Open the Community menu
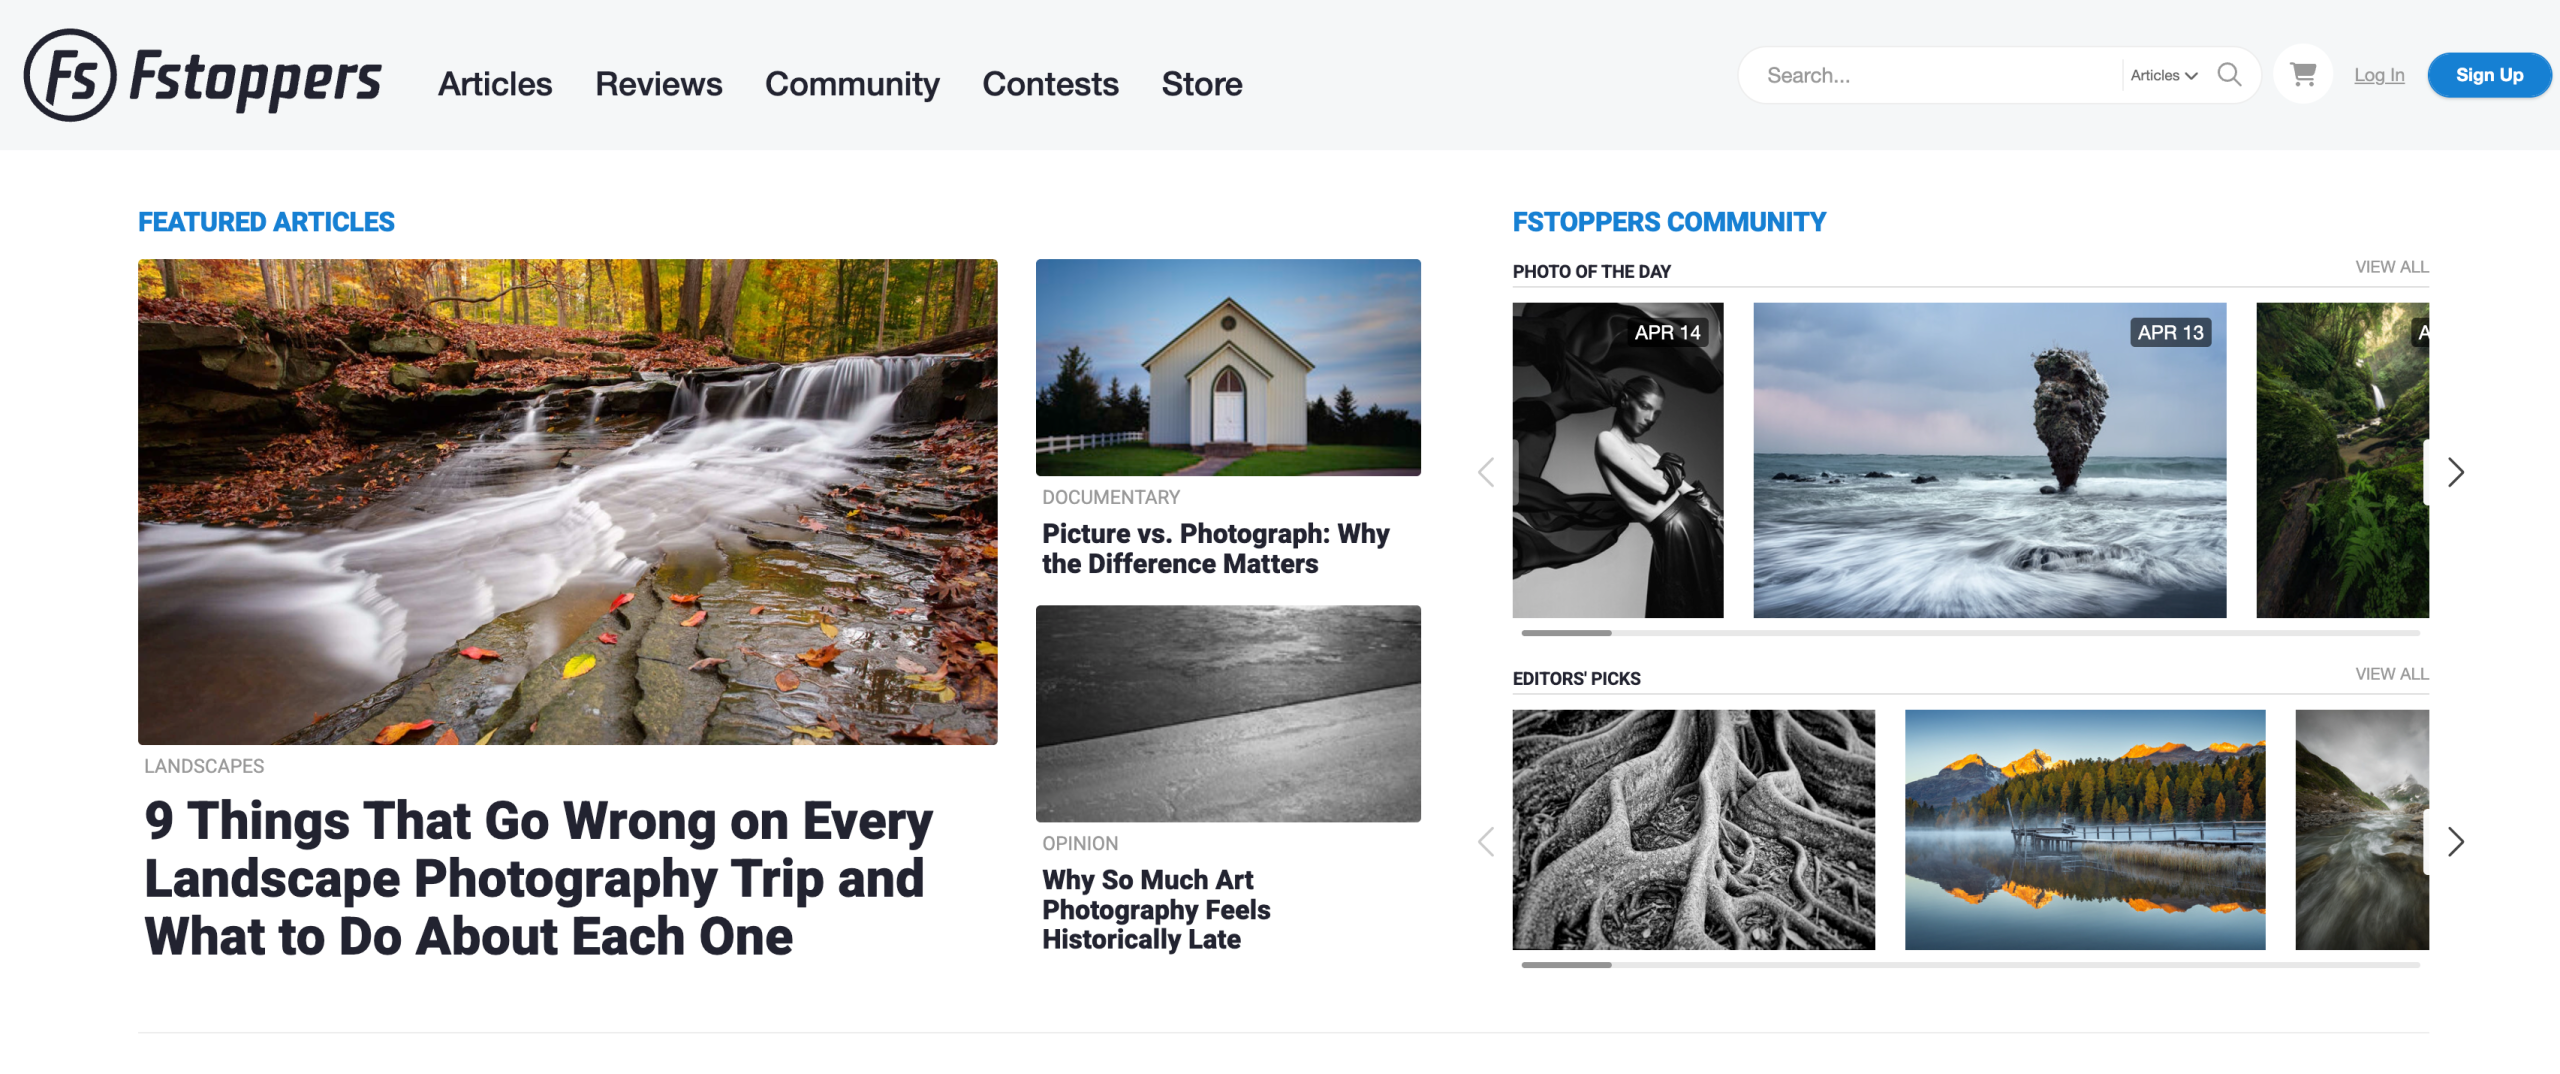 [x=852, y=84]
